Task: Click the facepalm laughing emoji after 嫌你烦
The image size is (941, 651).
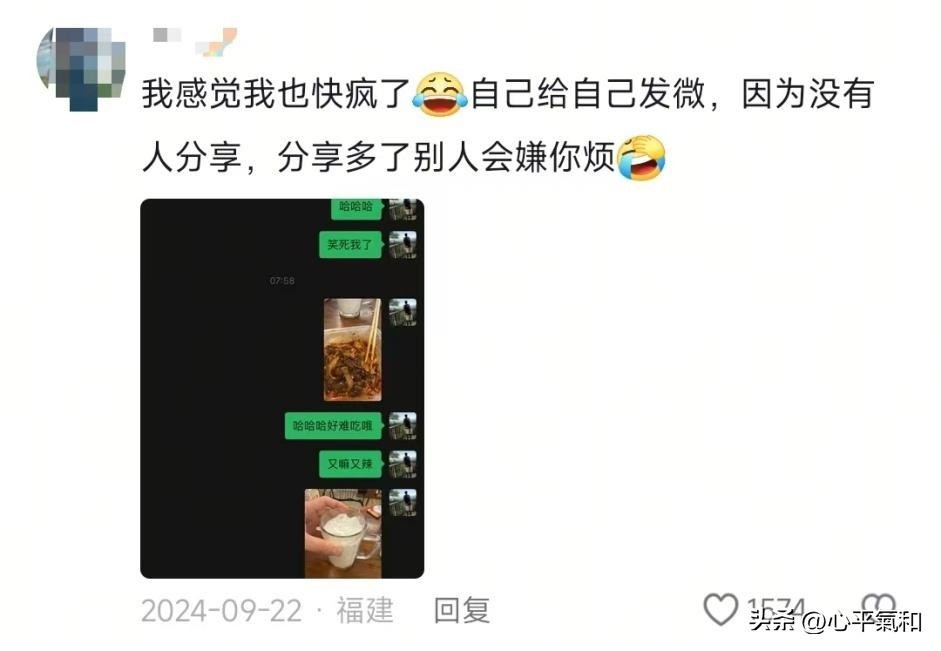Action: [x=642, y=158]
